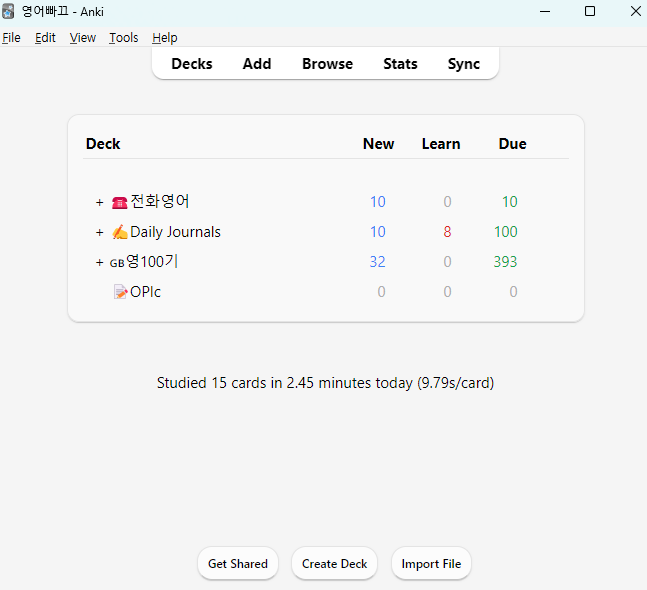Maximize the Anki window

590,12
